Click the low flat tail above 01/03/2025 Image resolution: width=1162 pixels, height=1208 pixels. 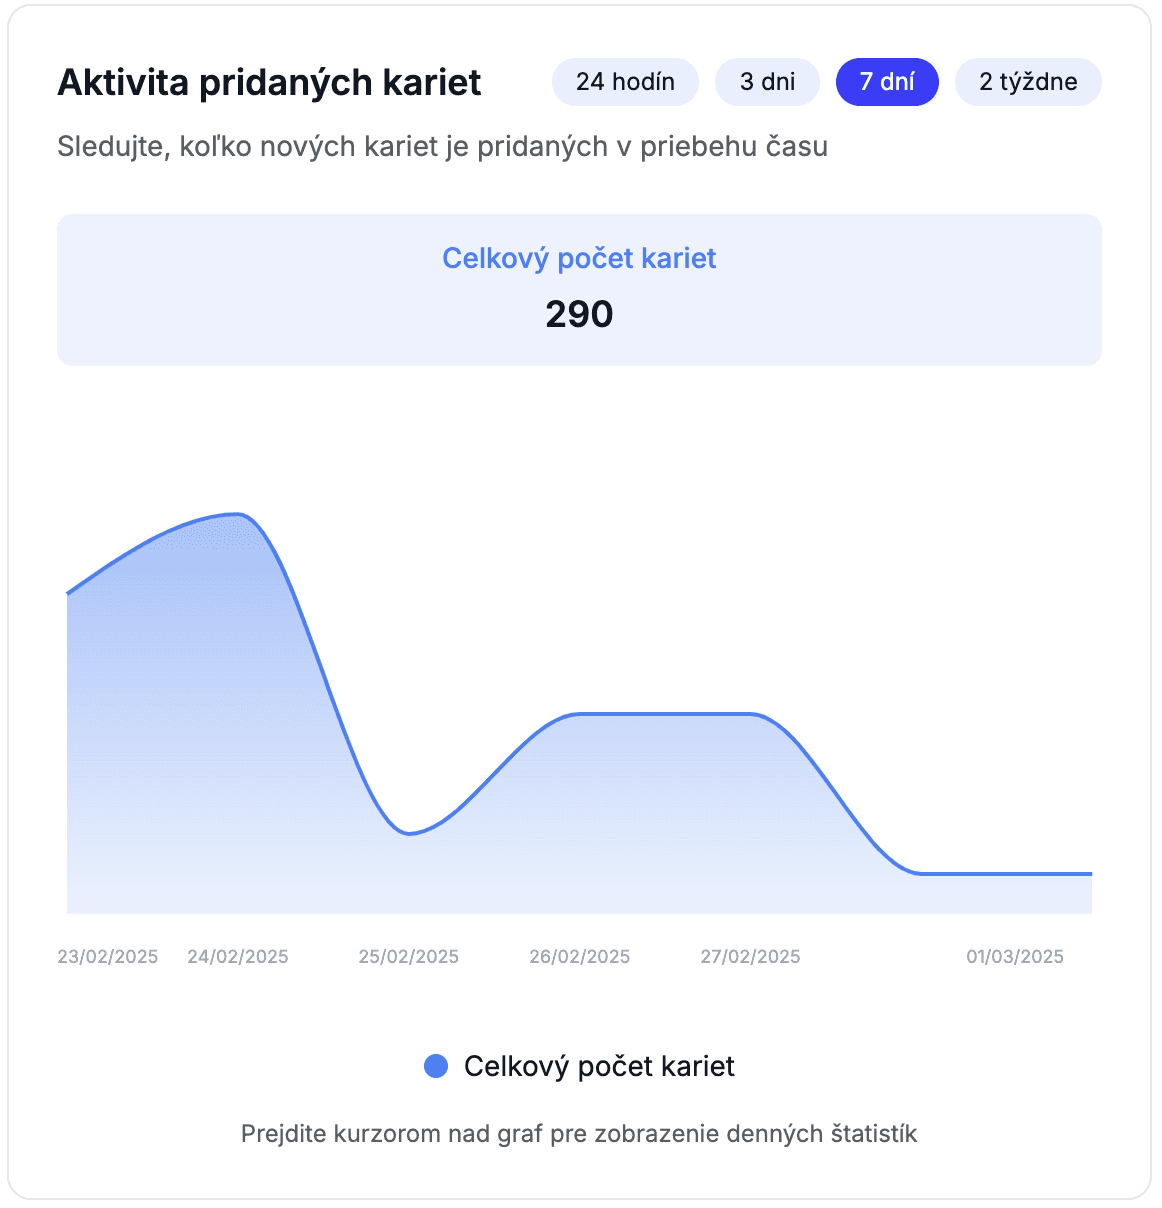[x=1005, y=873]
